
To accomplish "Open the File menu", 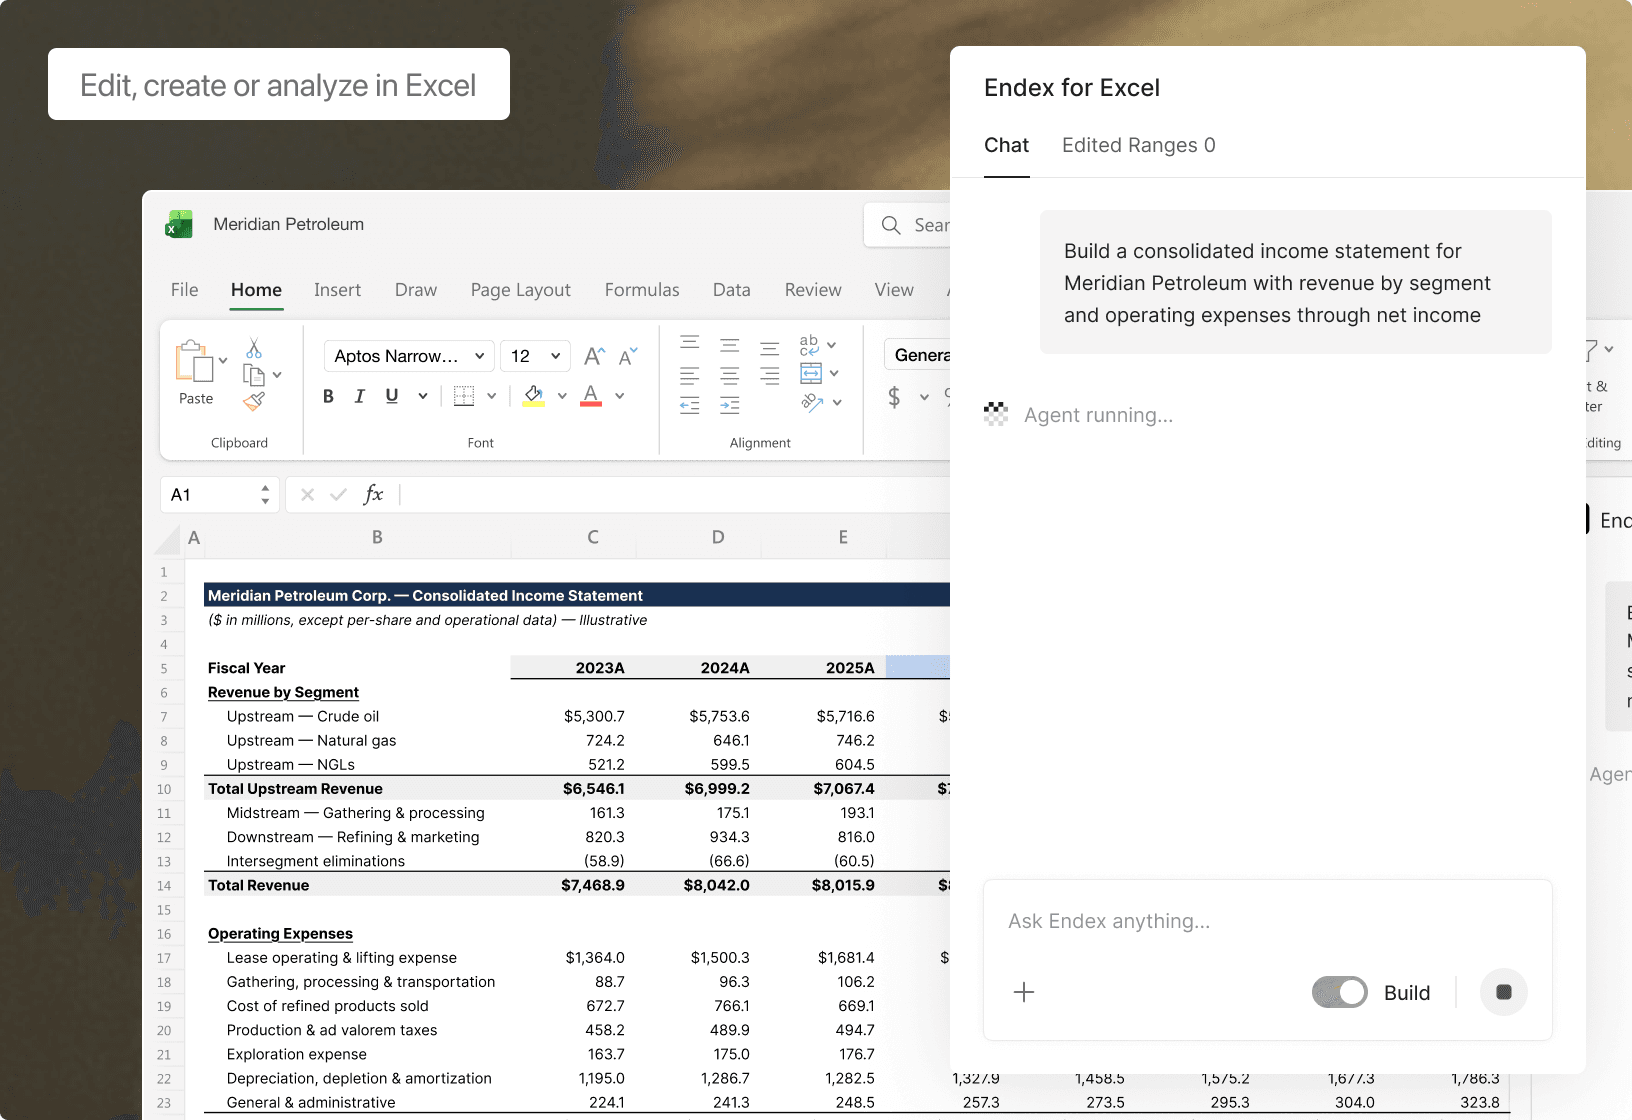I will [x=184, y=290].
